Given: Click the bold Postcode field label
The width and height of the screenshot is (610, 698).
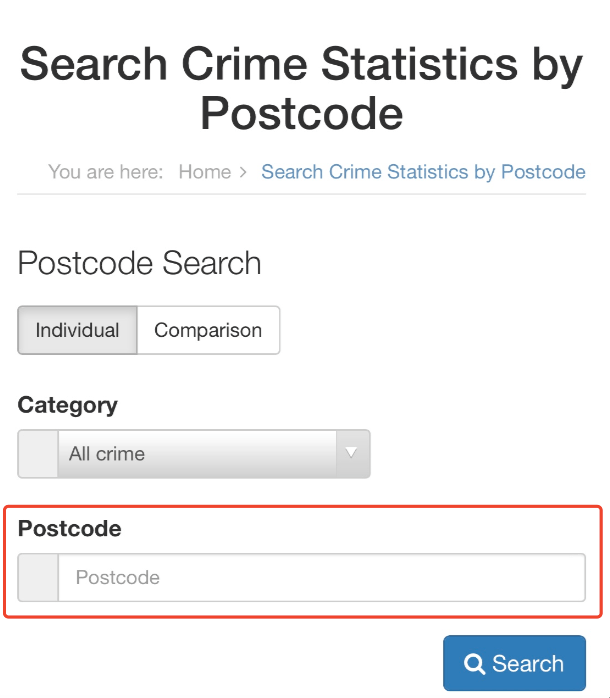Looking at the screenshot, I should click(x=70, y=529).
